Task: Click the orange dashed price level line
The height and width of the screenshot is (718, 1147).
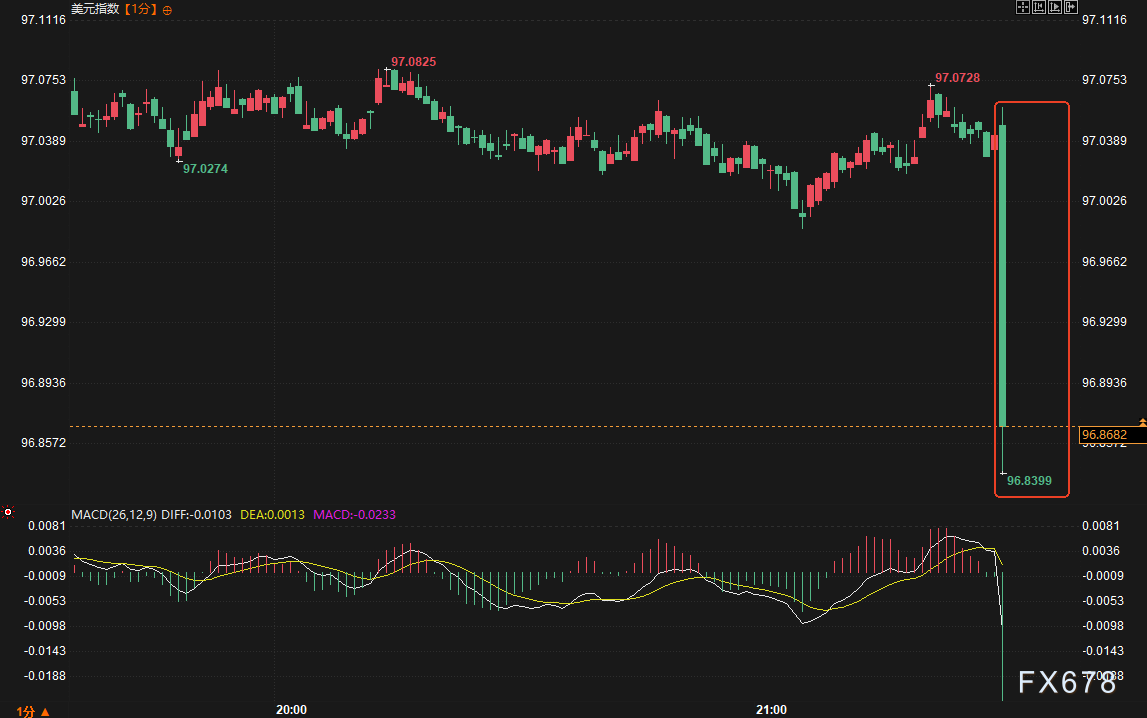Action: (500, 425)
